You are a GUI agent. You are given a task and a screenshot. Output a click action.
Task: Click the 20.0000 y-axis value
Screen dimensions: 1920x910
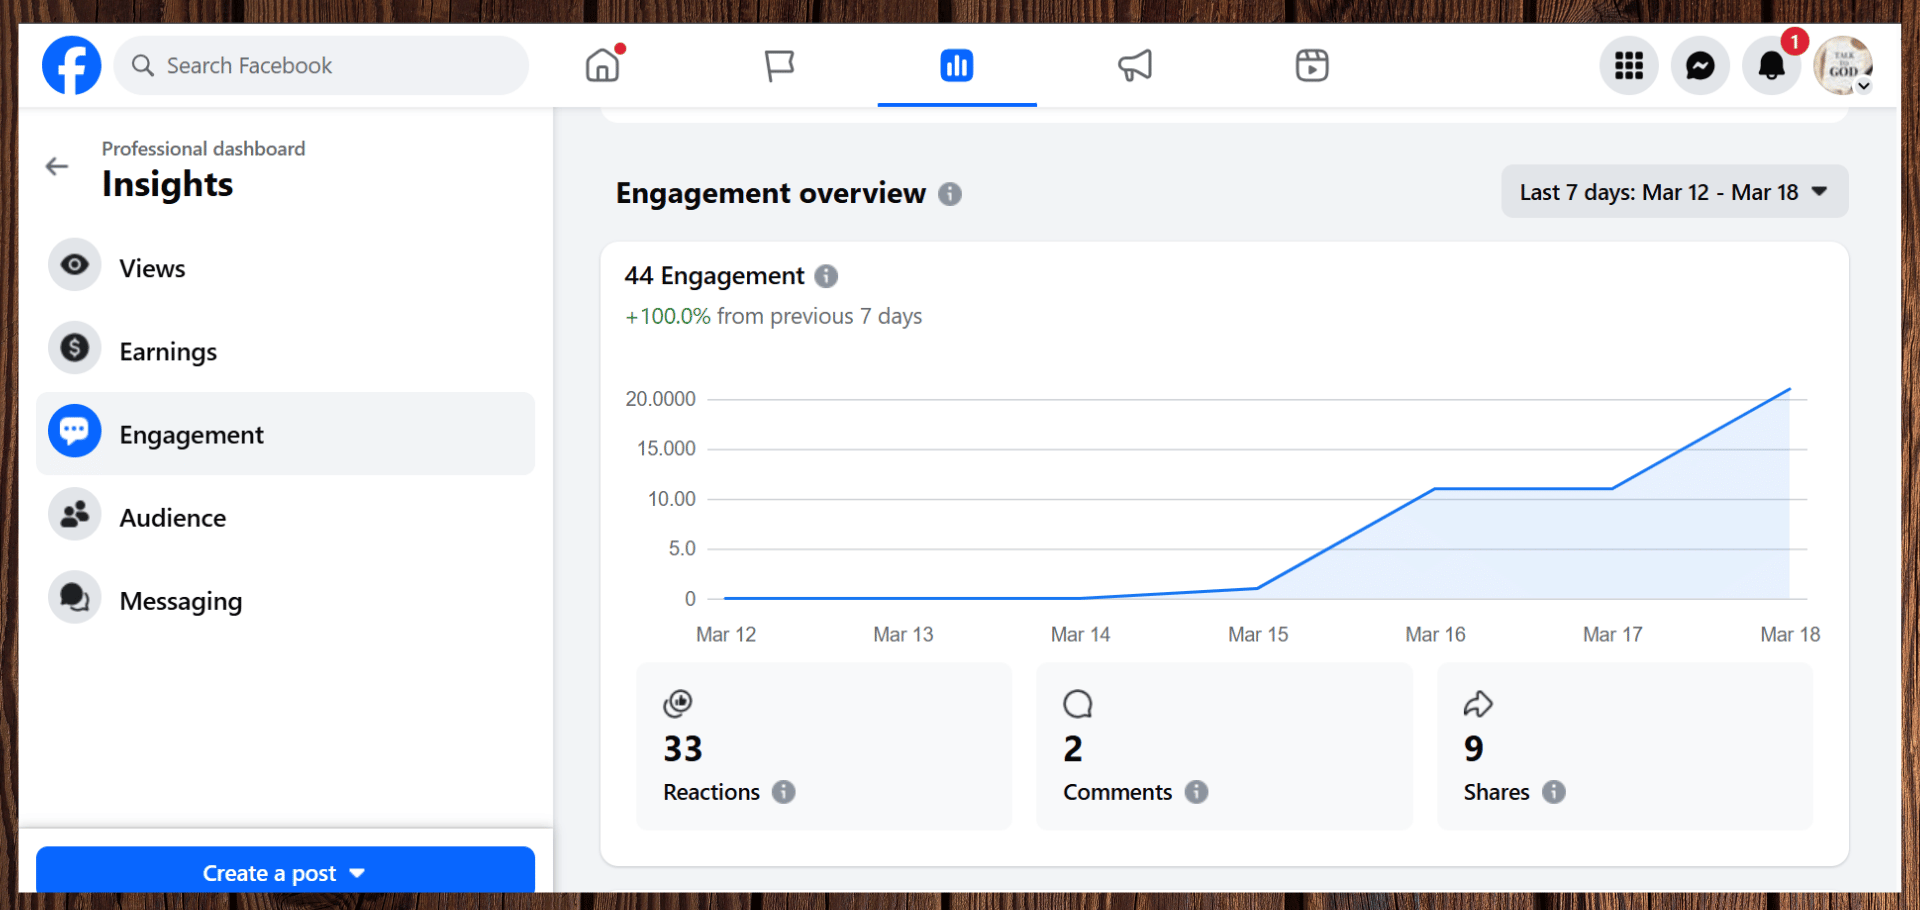(x=661, y=399)
